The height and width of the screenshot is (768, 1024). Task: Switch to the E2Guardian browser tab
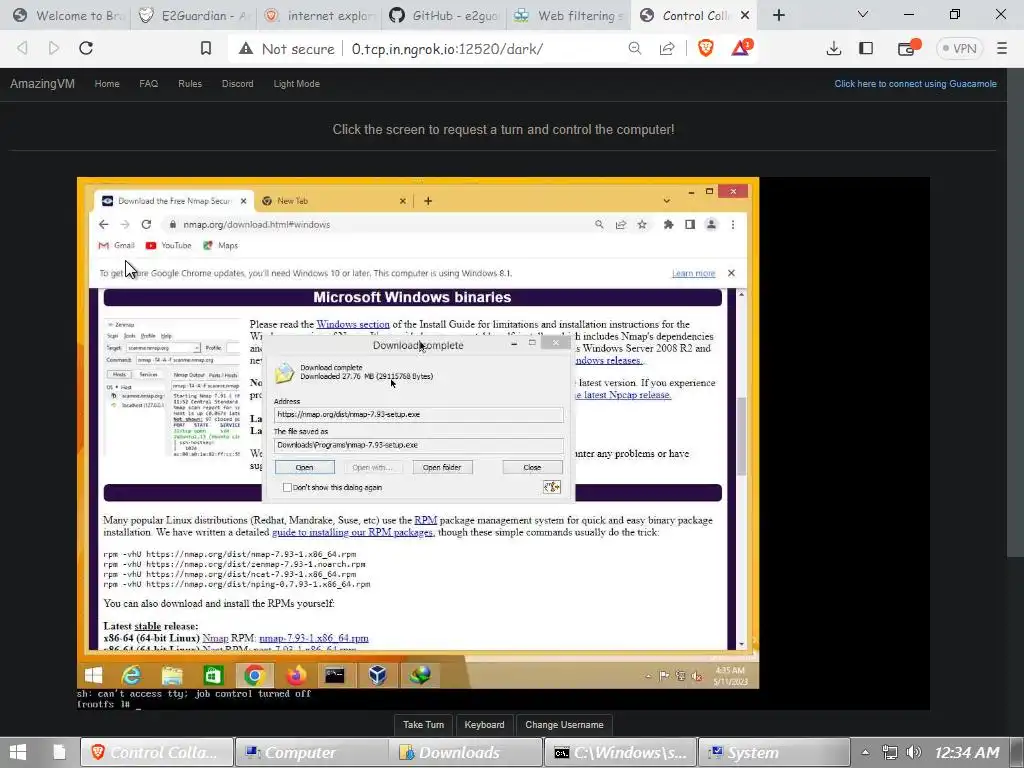[194, 15]
